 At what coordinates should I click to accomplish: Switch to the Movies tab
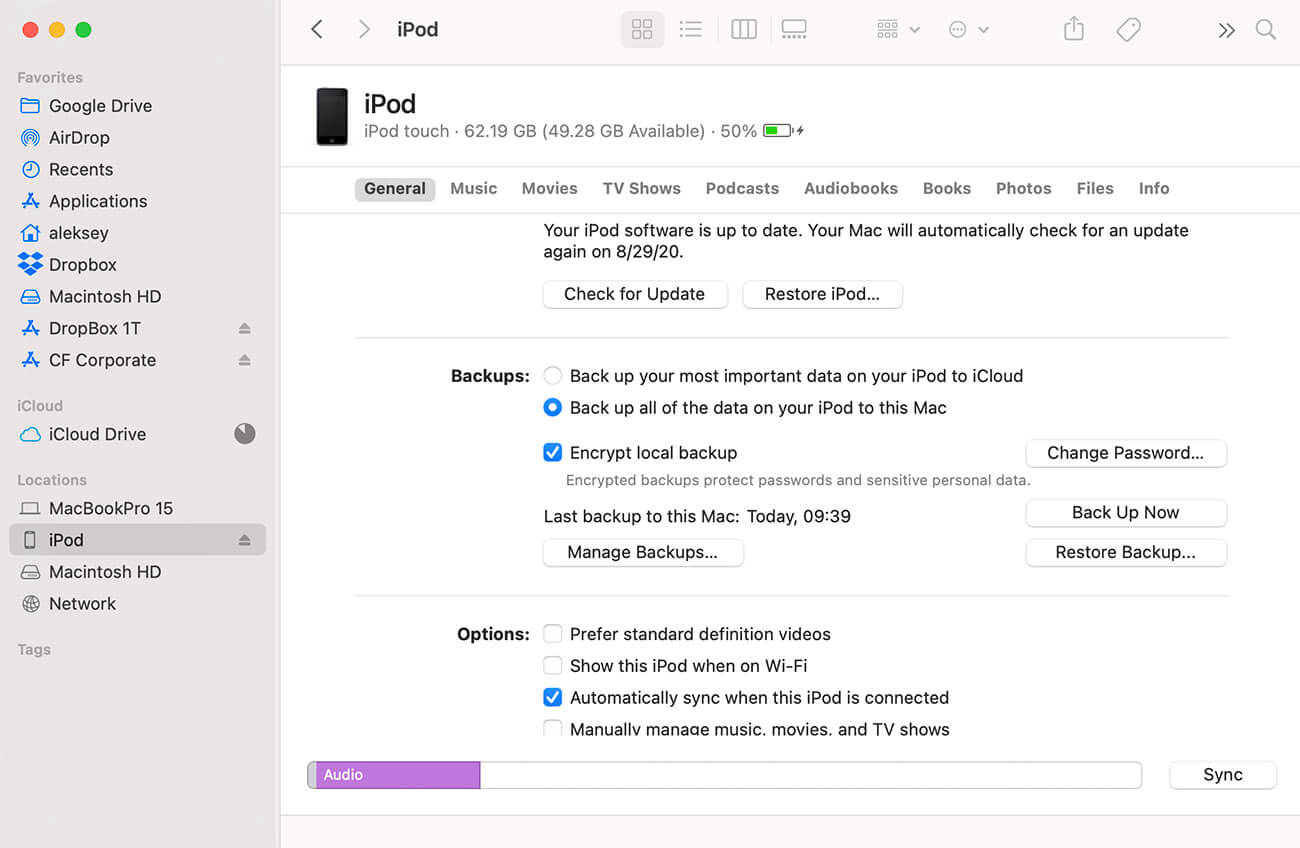coord(550,189)
